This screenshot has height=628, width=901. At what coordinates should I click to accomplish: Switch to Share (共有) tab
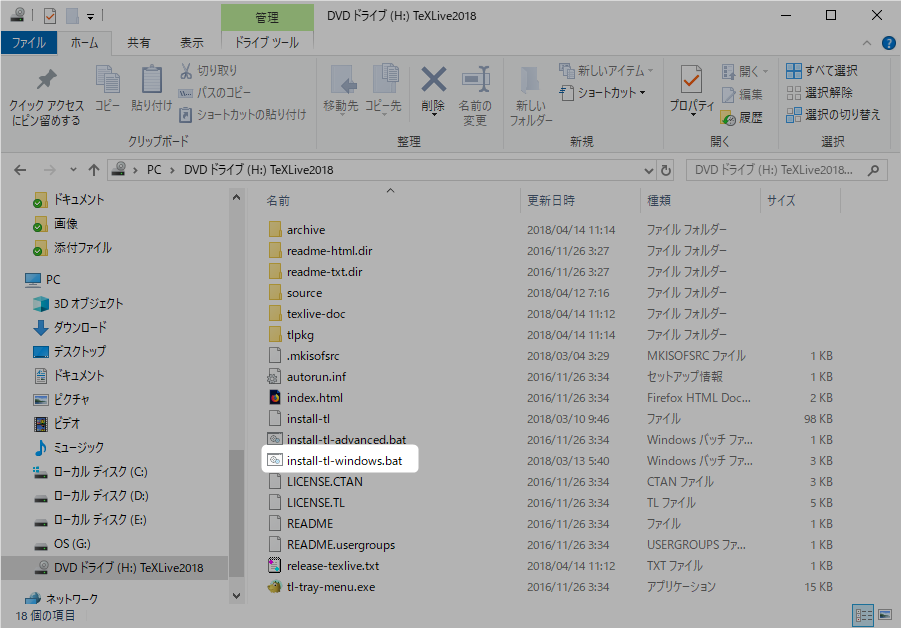tap(138, 43)
